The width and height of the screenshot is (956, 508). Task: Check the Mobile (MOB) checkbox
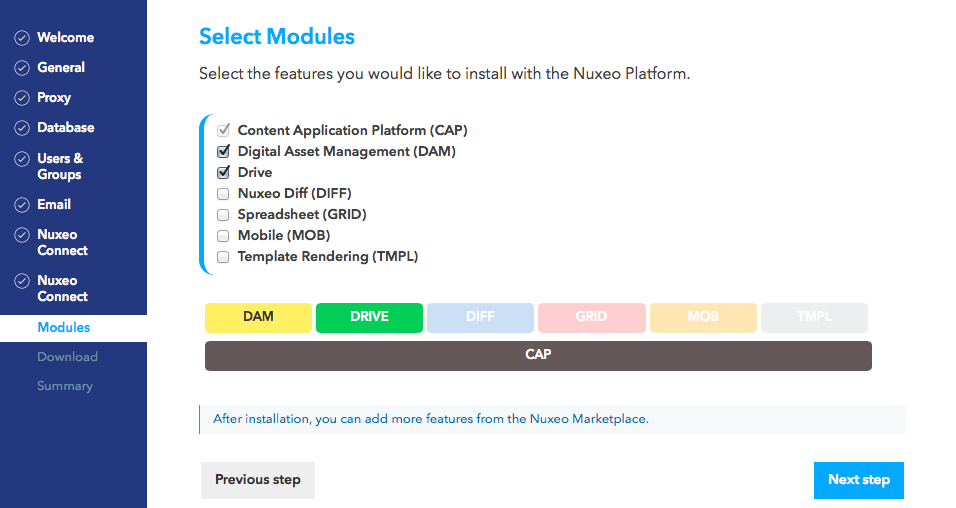pos(223,236)
